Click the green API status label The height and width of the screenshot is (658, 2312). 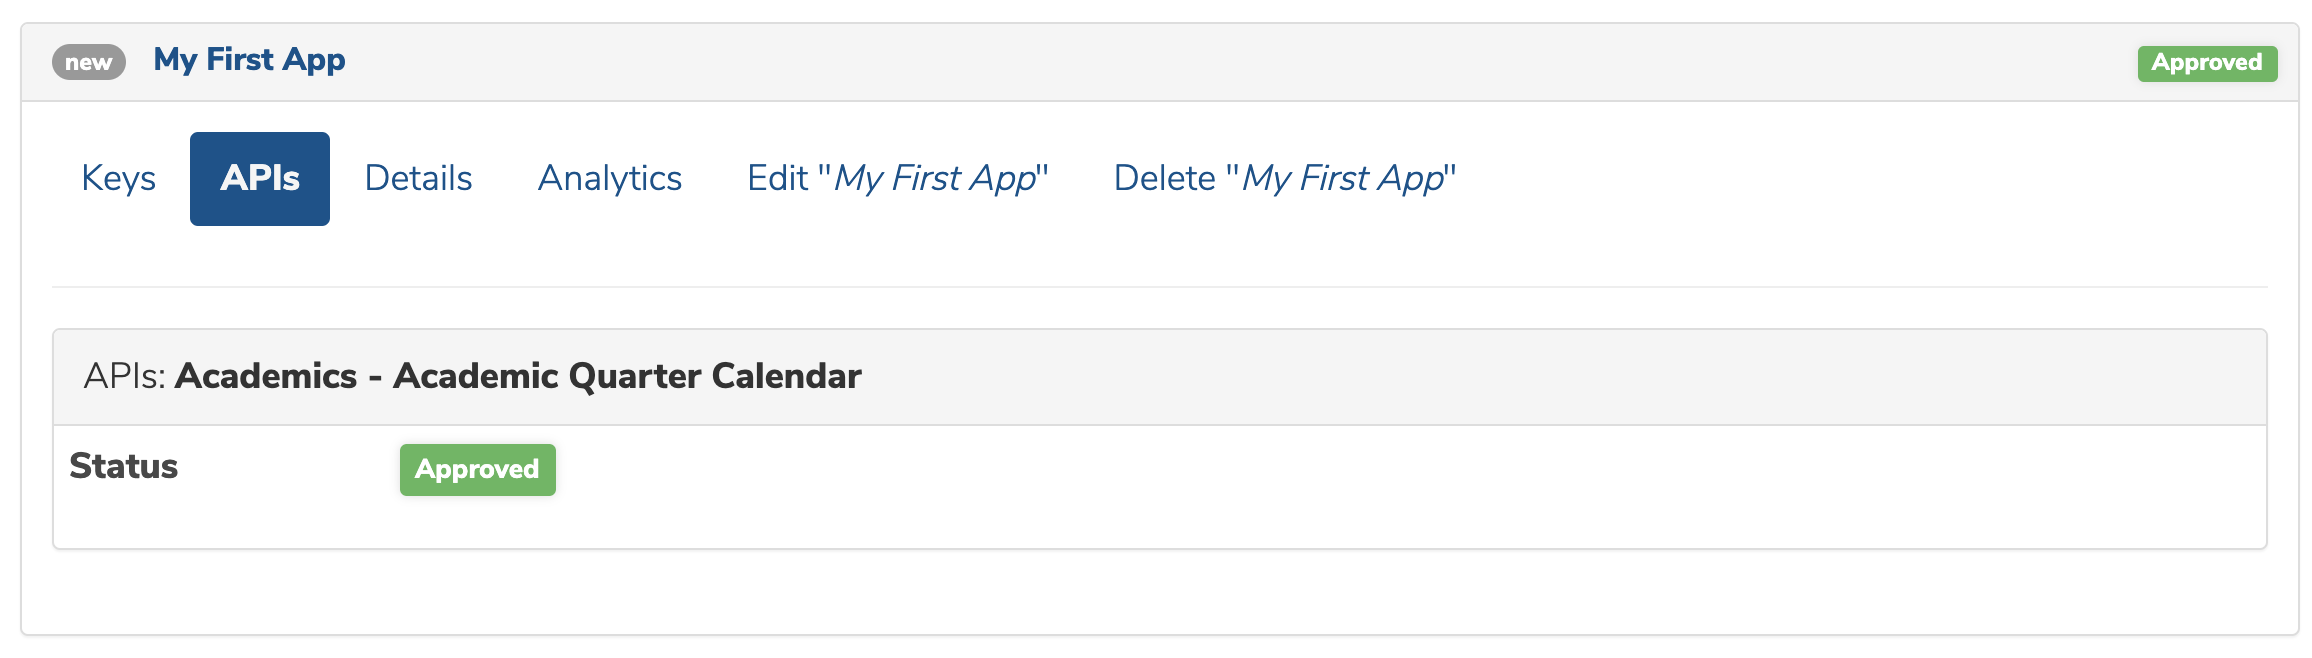coord(478,469)
